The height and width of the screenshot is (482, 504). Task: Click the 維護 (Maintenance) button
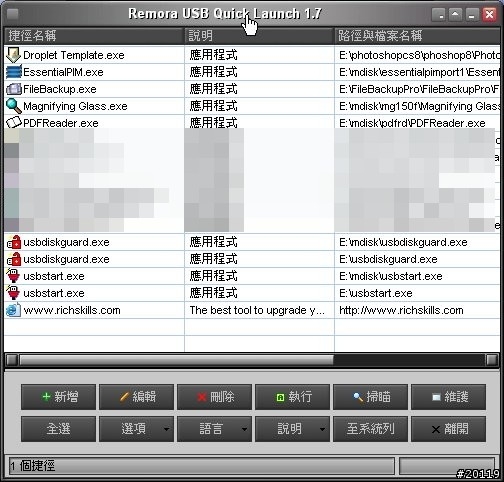coord(448,397)
